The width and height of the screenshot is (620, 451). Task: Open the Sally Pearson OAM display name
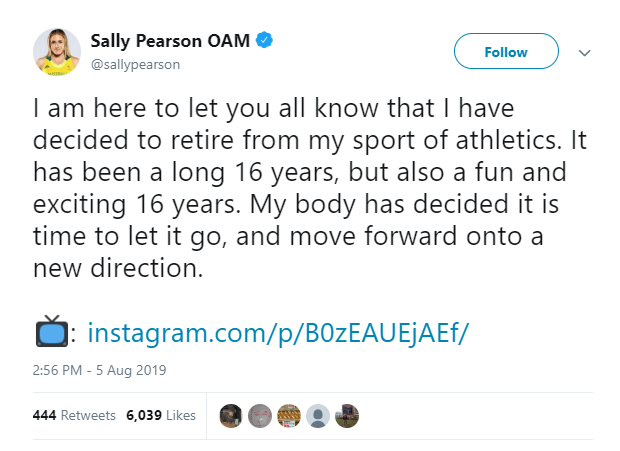[x=172, y=41]
